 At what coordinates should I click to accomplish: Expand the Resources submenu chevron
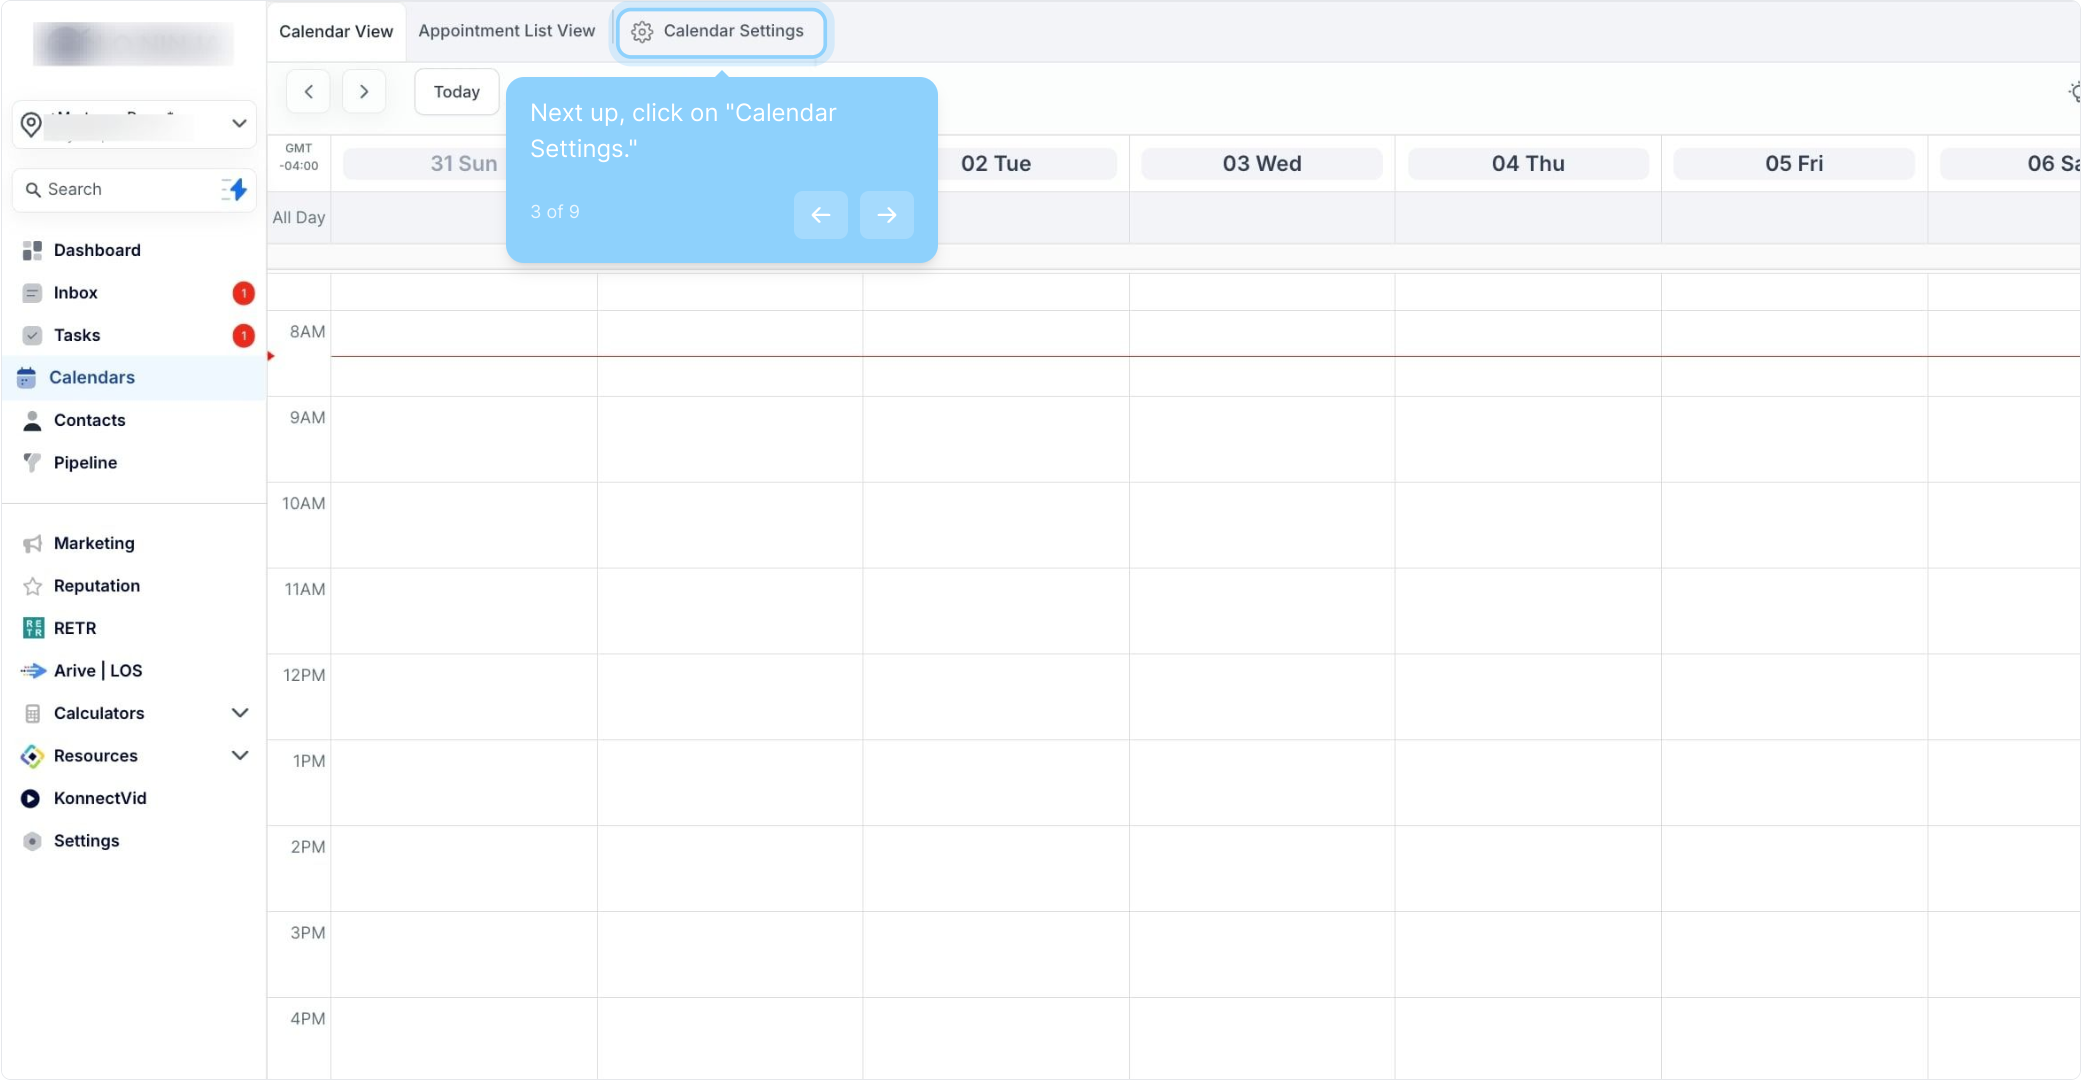[240, 755]
